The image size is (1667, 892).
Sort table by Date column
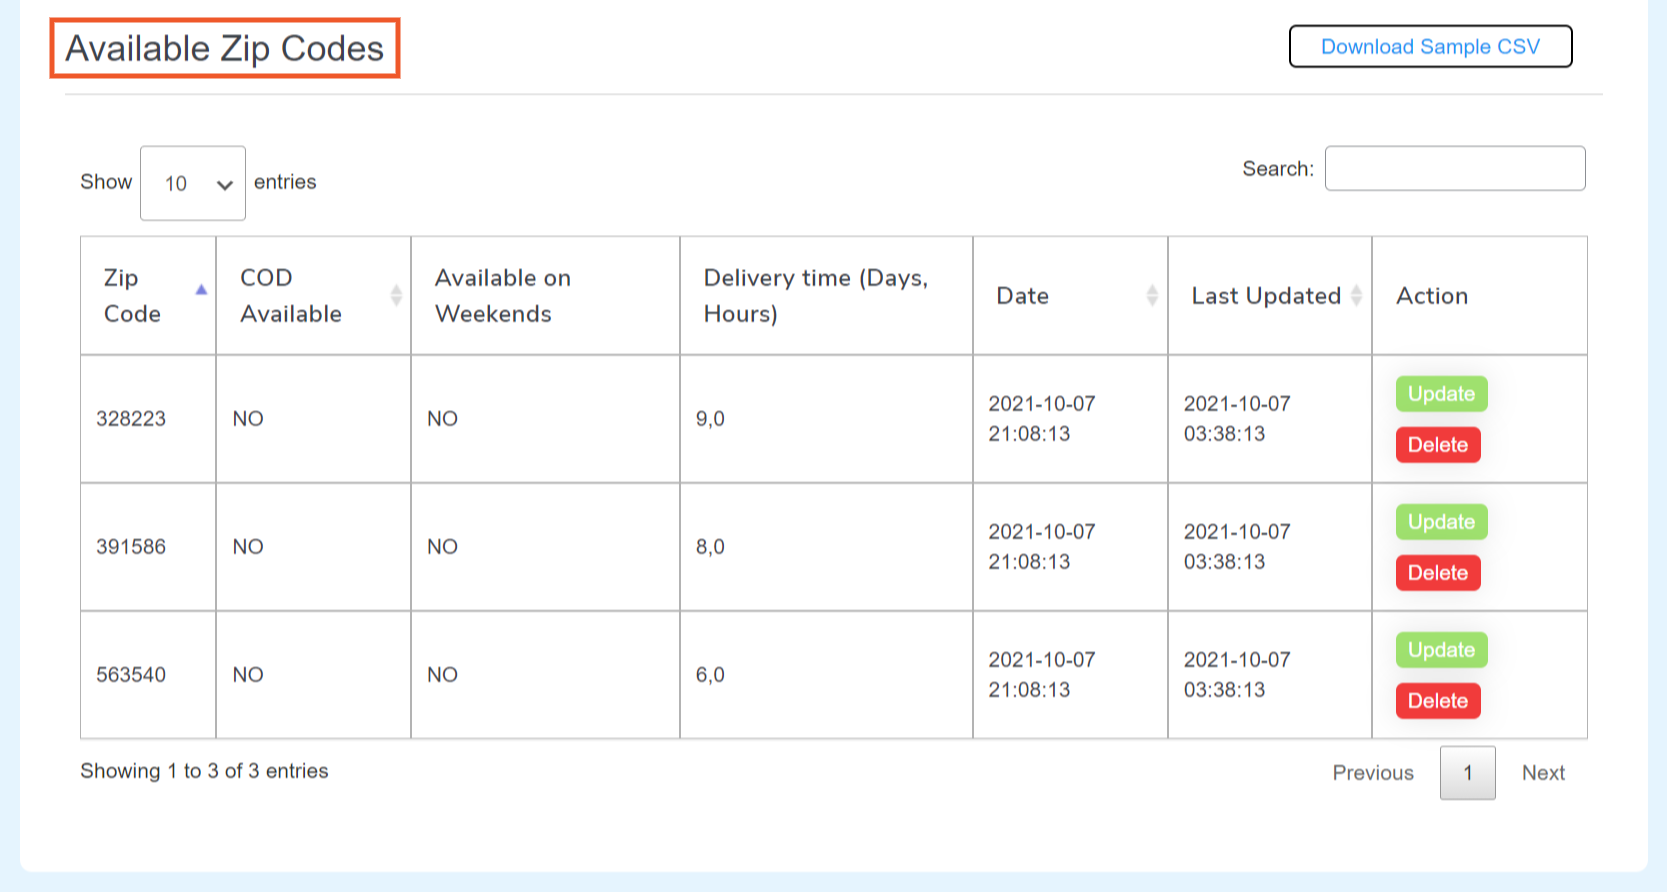coord(1070,296)
